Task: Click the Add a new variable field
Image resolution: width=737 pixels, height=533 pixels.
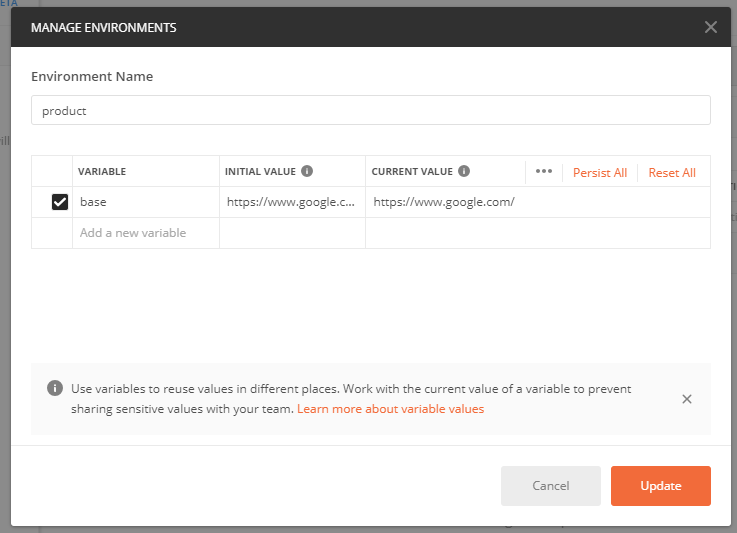Action: coord(145,233)
